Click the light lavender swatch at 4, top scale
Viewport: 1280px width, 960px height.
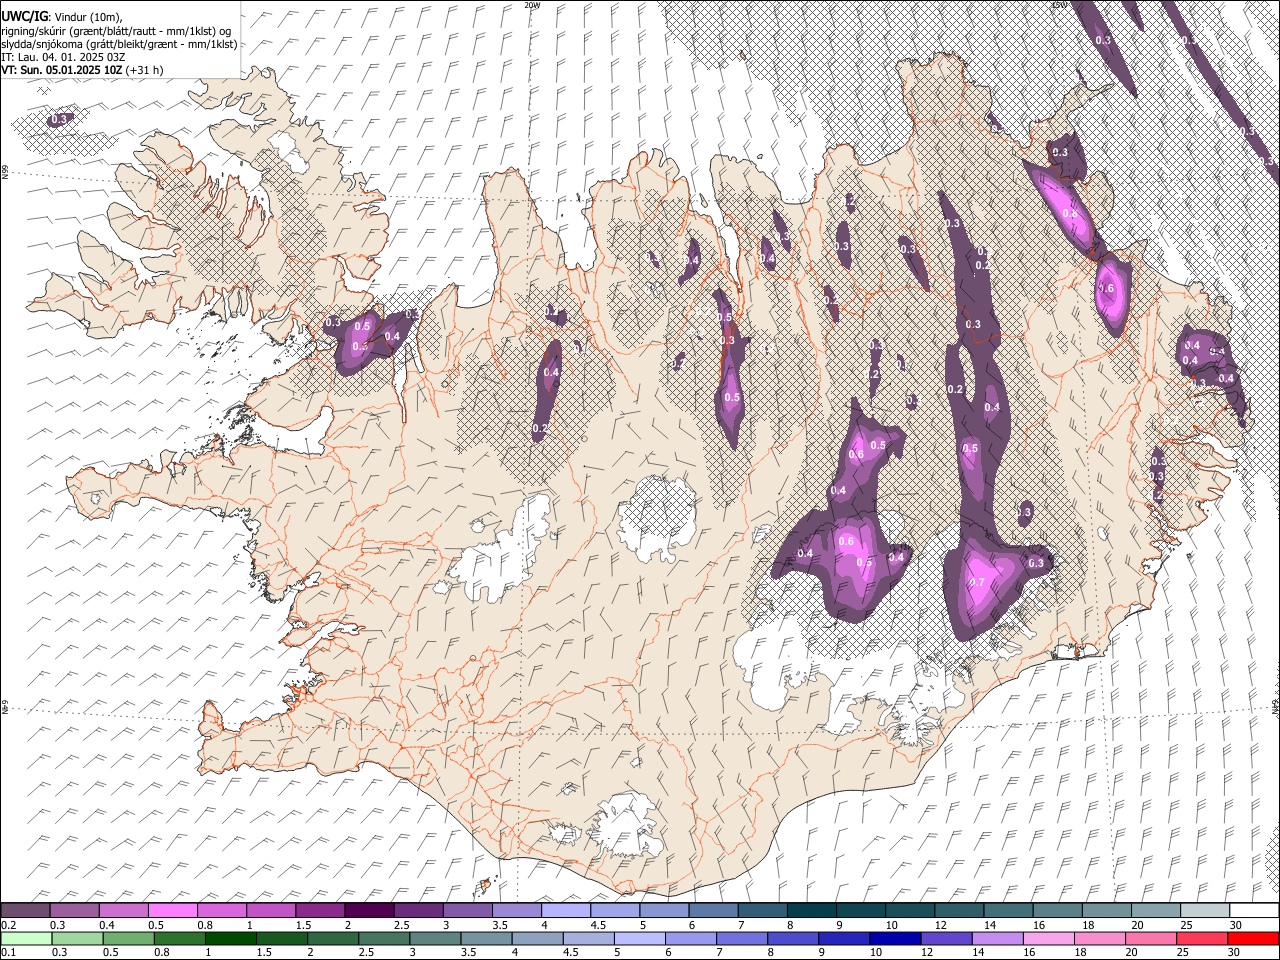click(564, 911)
